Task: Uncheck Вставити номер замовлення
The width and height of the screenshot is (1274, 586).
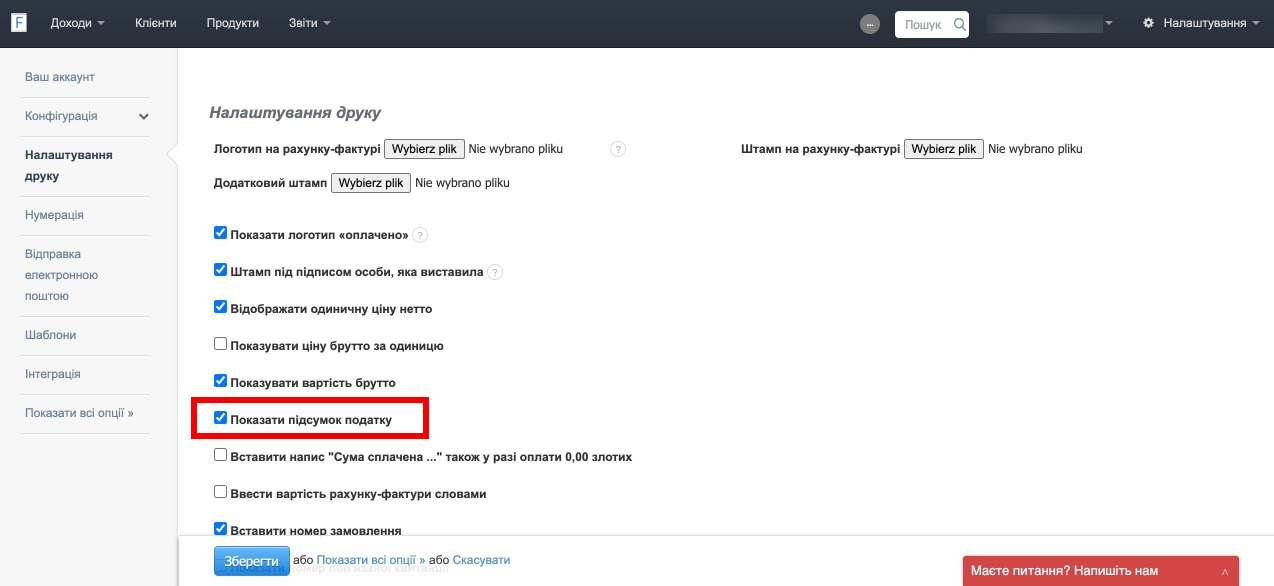Action: pyautogui.click(x=221, y=529)
